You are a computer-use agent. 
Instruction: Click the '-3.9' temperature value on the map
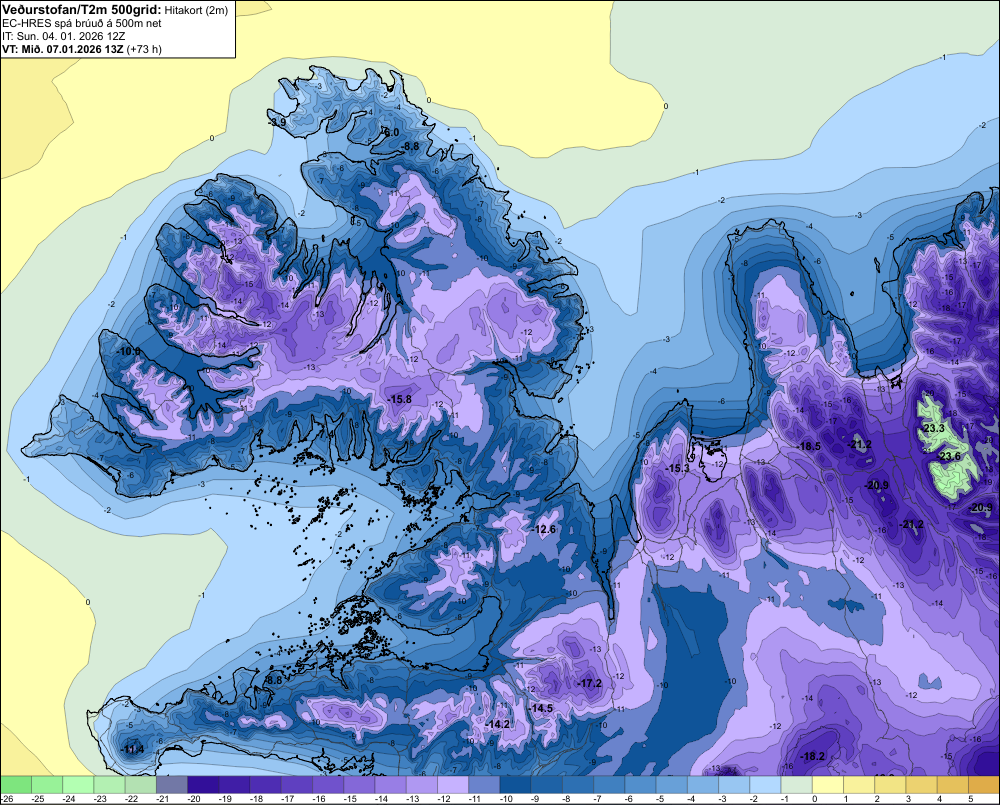coord(277,122)
